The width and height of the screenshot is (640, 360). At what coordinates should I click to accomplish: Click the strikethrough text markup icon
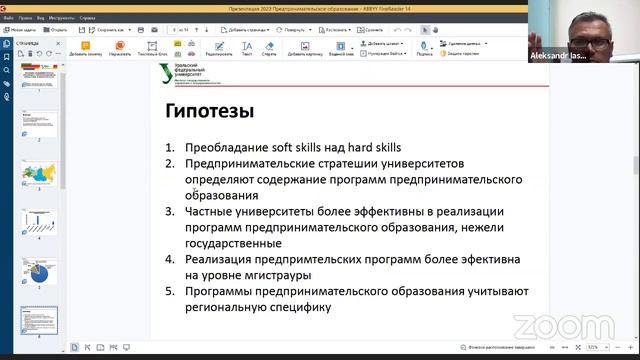point(191,53)
